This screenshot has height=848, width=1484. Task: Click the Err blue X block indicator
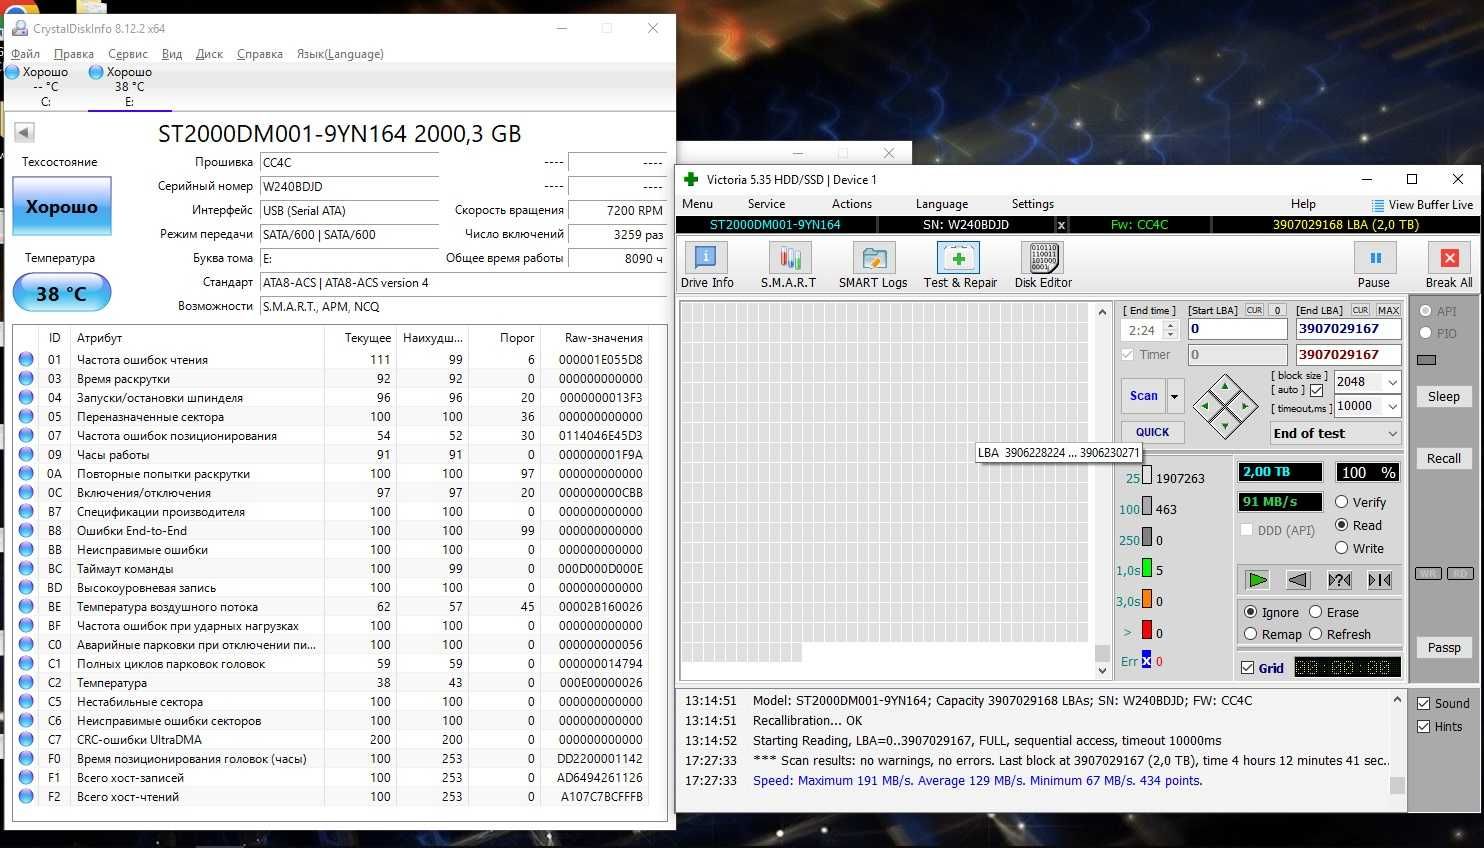pyautogui.click(x=1146, y=661)
